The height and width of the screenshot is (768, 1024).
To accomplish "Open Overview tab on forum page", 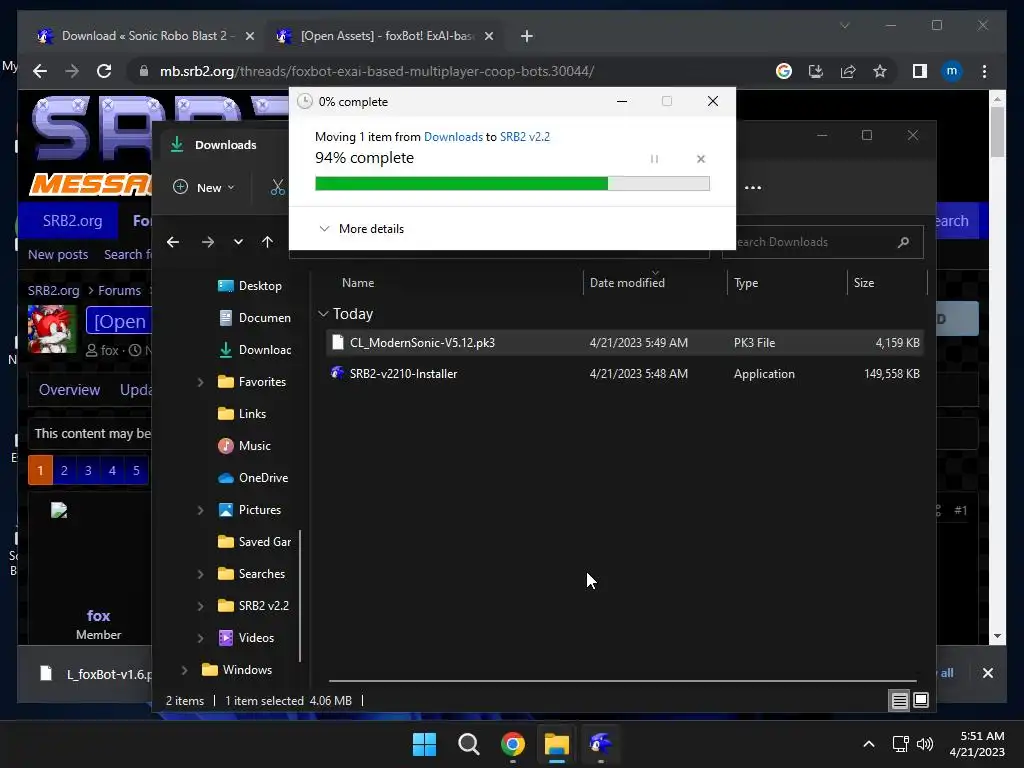I will [x=69, y=390].
